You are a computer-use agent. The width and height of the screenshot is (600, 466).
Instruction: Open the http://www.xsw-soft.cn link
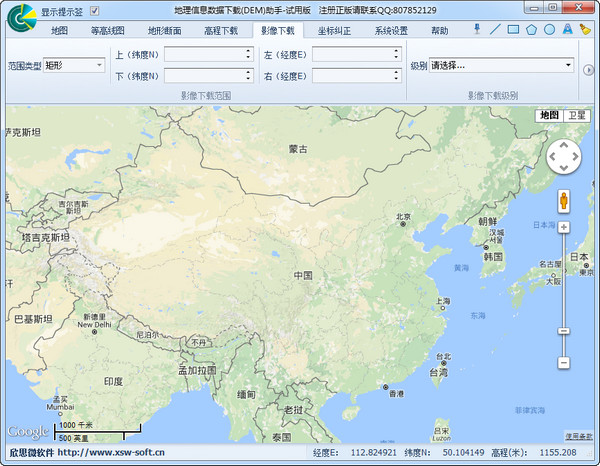tap(111, 453)
